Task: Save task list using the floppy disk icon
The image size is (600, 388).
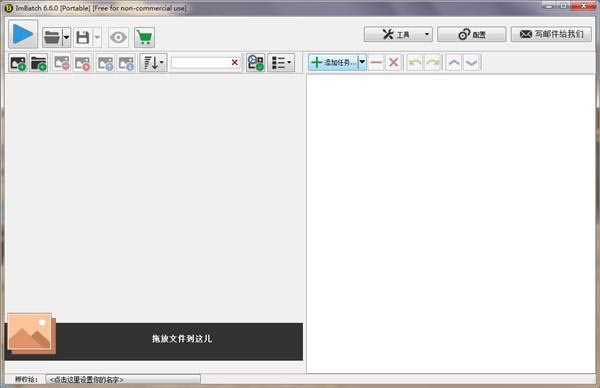Action: coord(83,37)
